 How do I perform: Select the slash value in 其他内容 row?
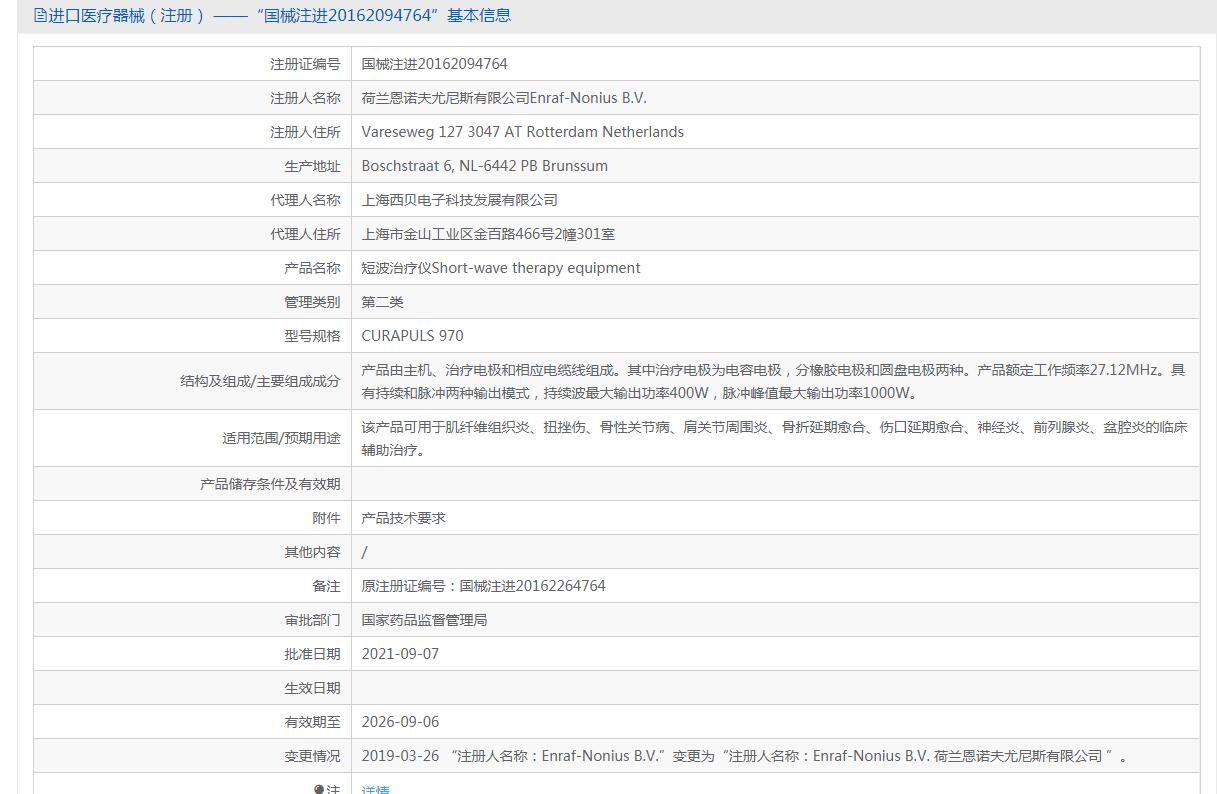(365, 552)
